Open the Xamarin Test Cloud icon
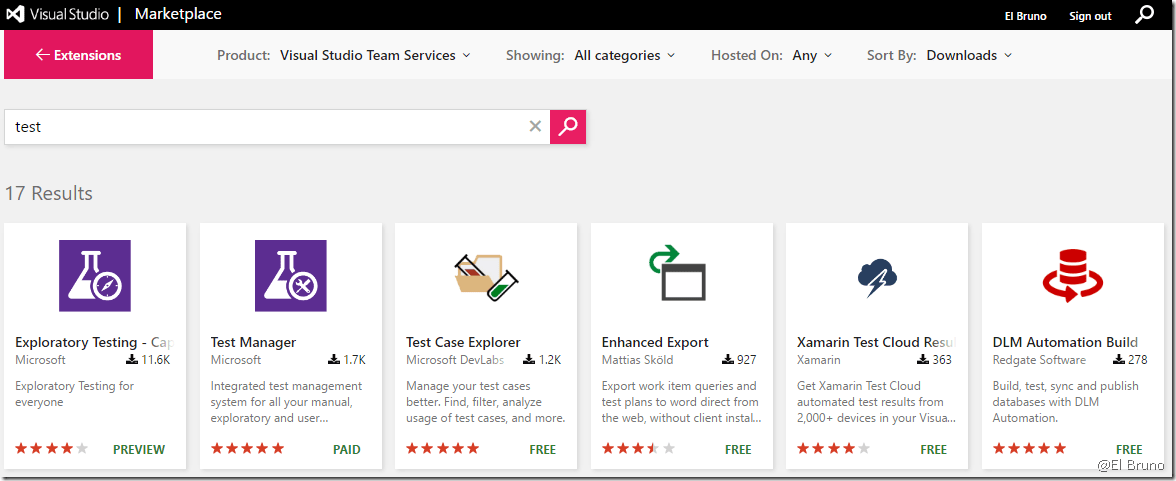 coord(877,276)
